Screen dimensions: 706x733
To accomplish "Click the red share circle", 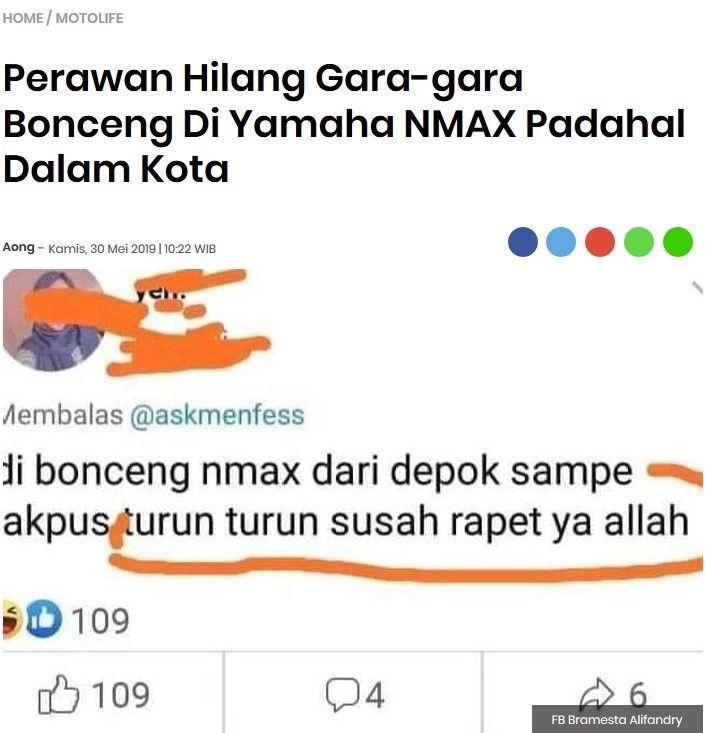I will 600,242.
